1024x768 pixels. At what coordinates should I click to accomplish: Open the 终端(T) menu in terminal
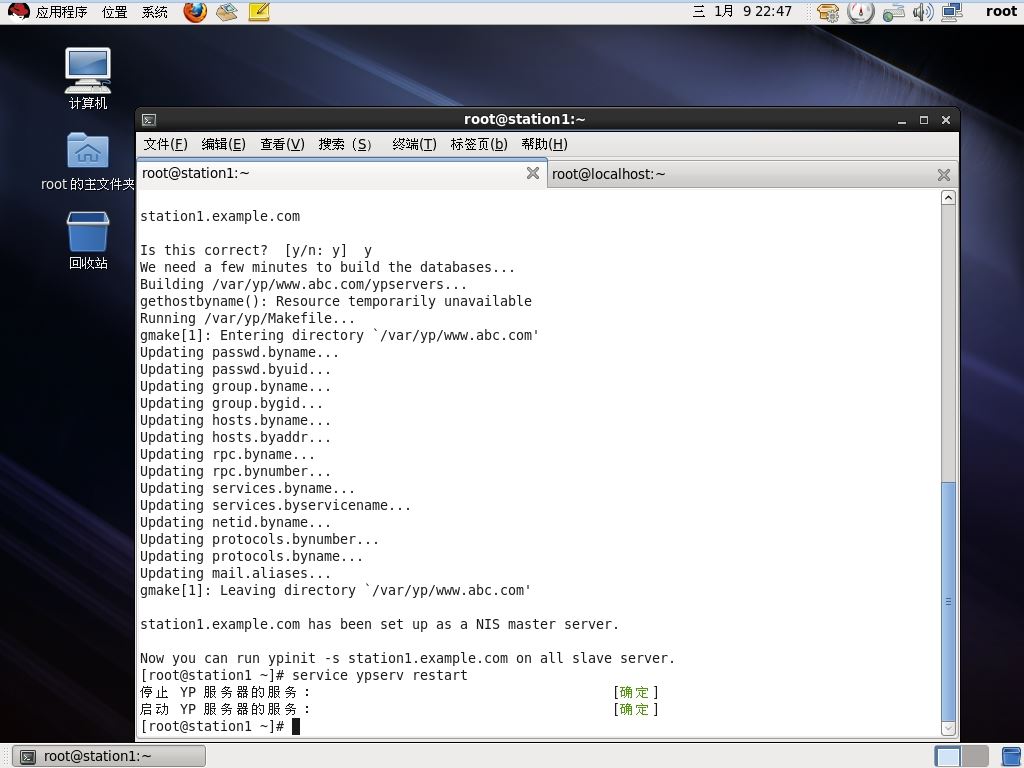(414, 144)
